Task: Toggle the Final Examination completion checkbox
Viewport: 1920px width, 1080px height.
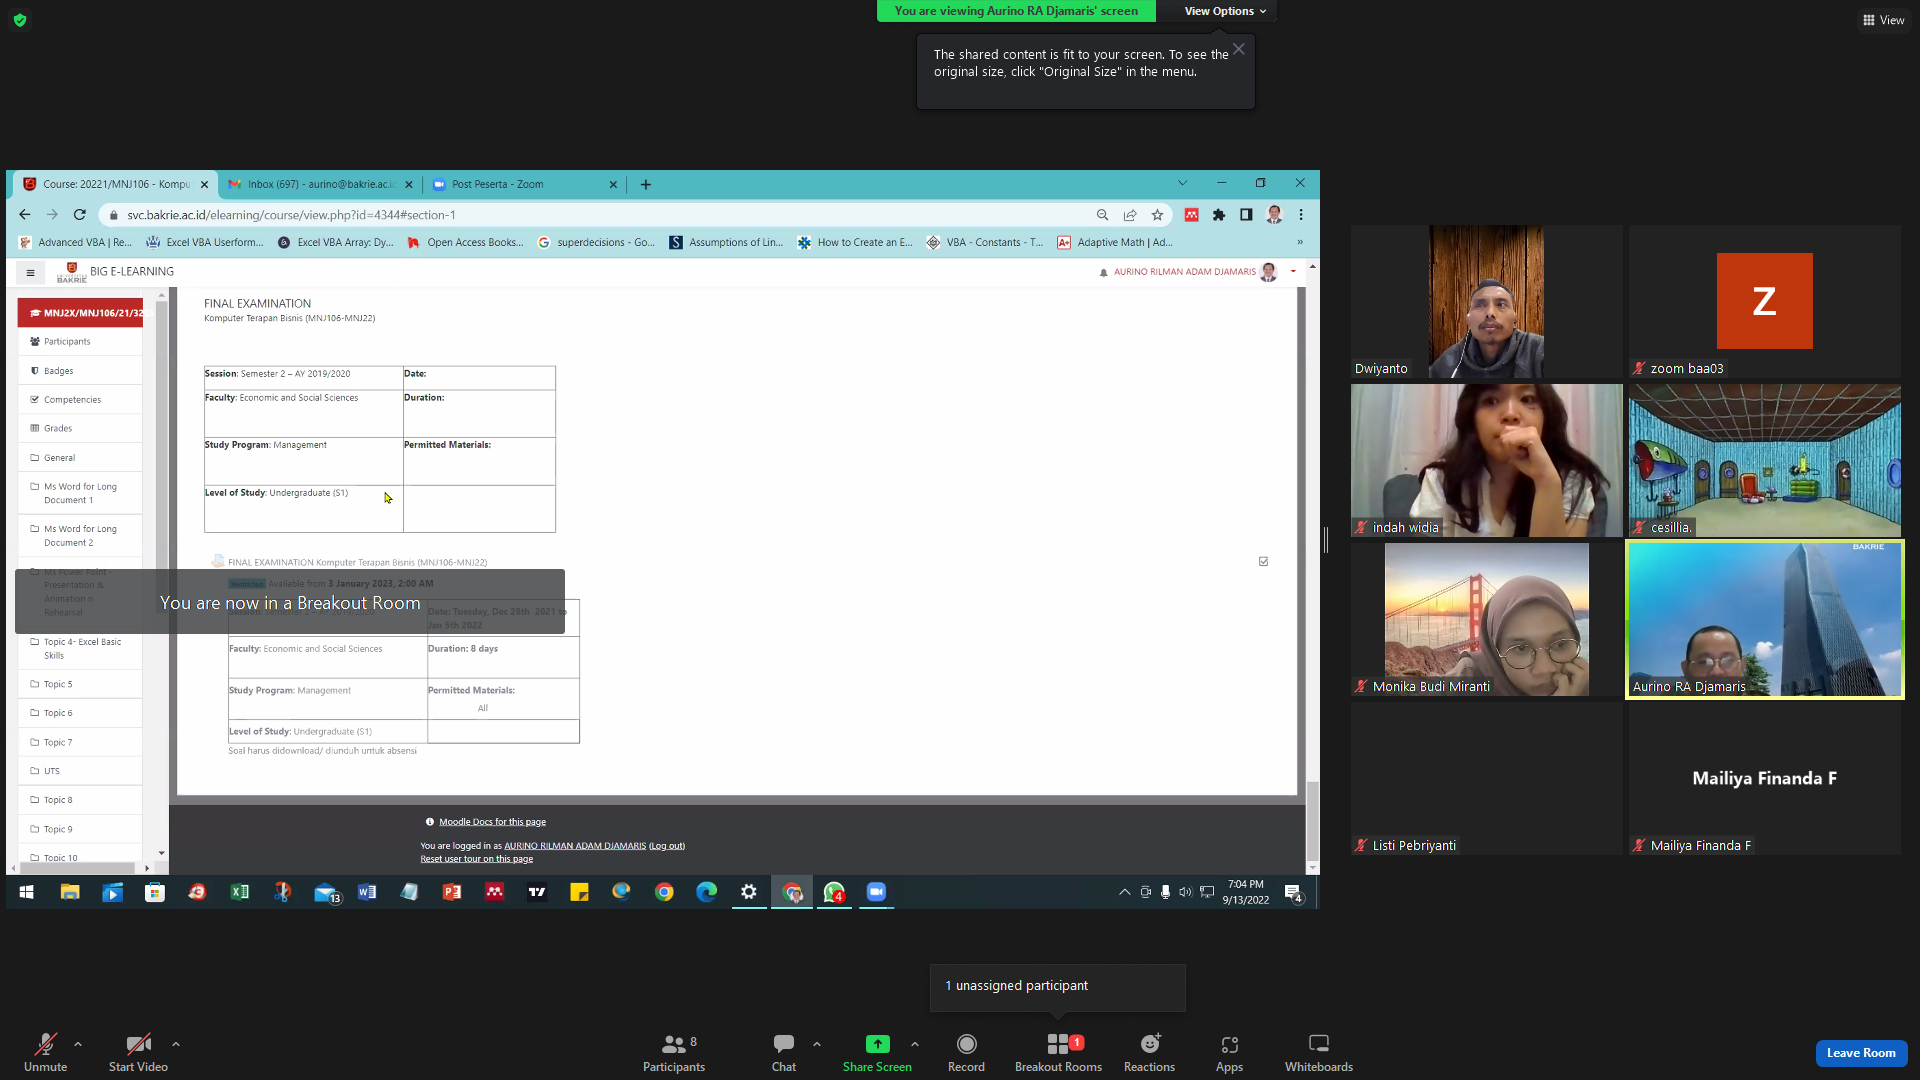Action: pos(1263,562)
